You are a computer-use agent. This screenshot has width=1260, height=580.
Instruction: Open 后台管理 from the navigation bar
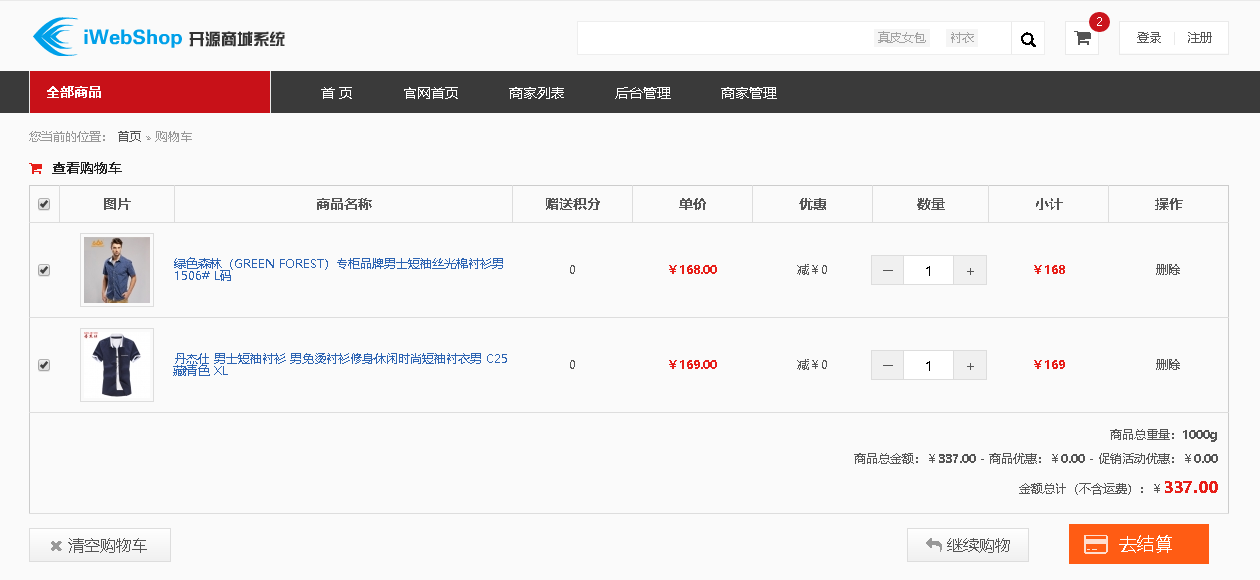click(x=642, y=93)
